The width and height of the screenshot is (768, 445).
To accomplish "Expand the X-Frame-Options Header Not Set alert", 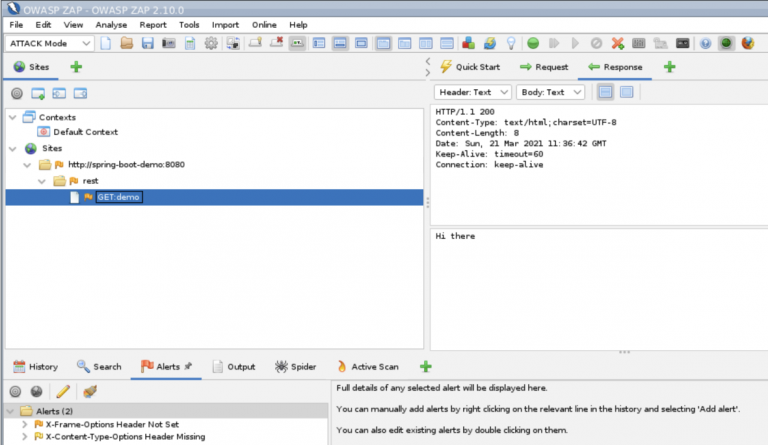I will [25, 424].
